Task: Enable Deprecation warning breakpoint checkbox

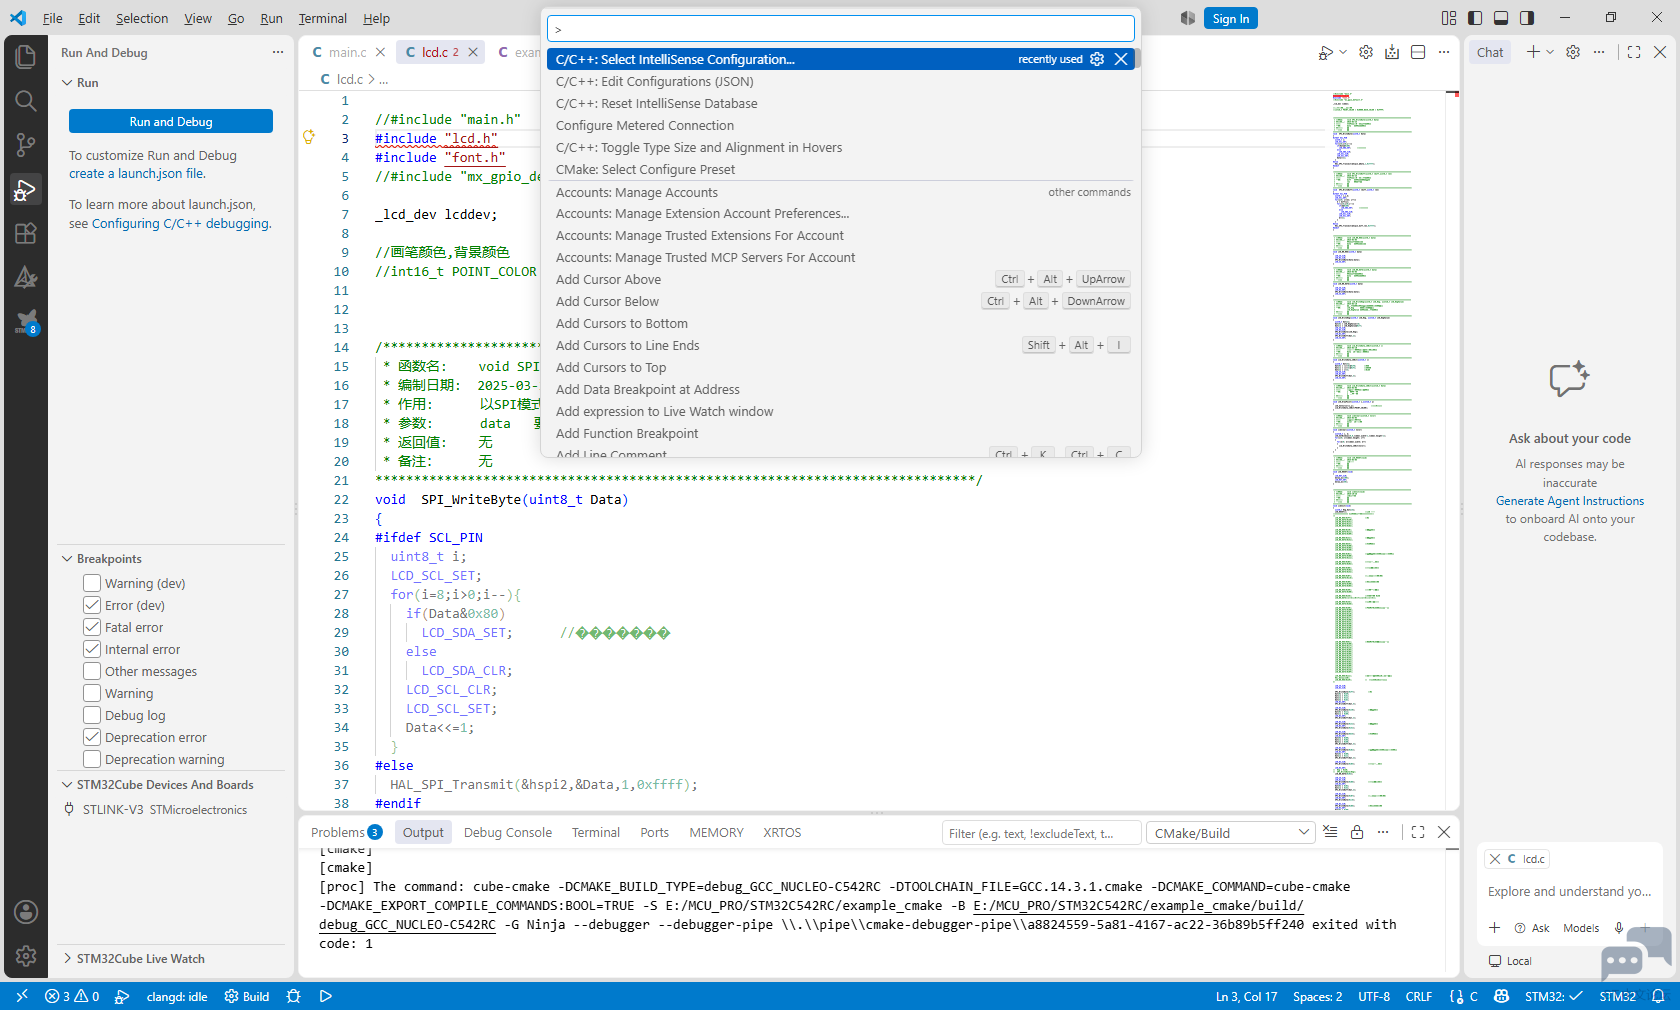Action: point(92,759)
